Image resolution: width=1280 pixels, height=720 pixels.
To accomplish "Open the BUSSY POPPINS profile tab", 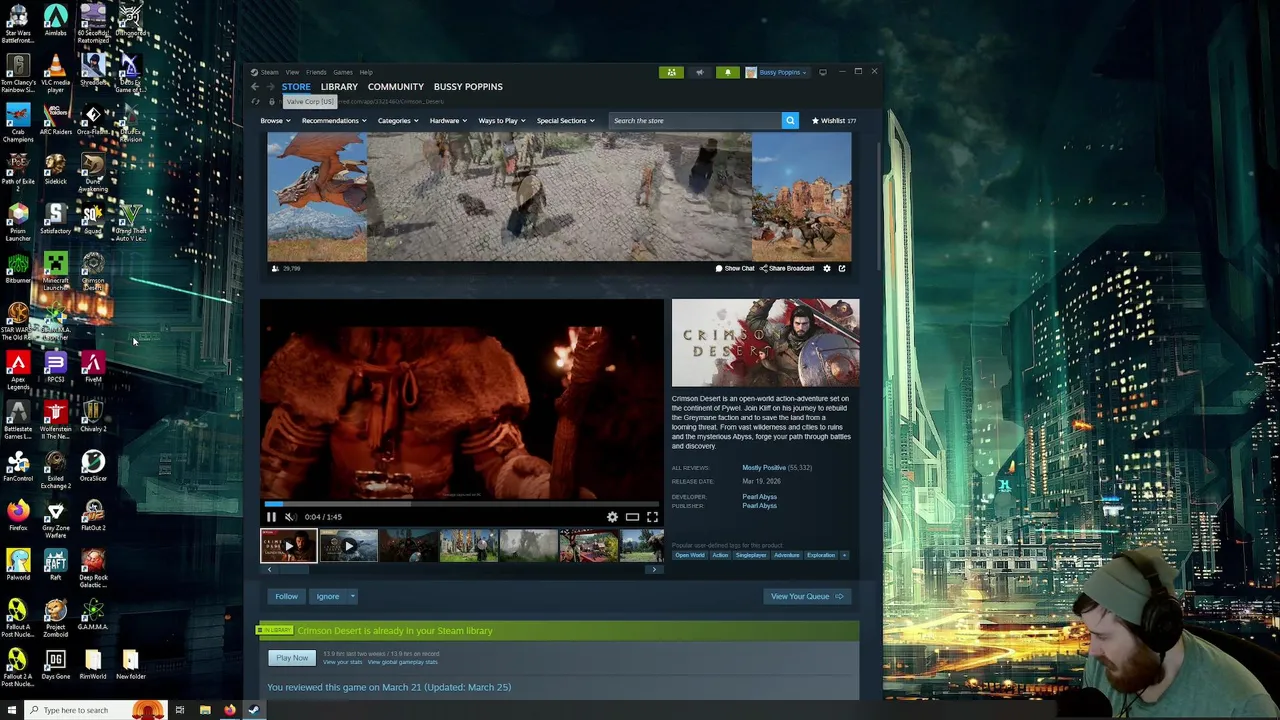I will (468, 87).
